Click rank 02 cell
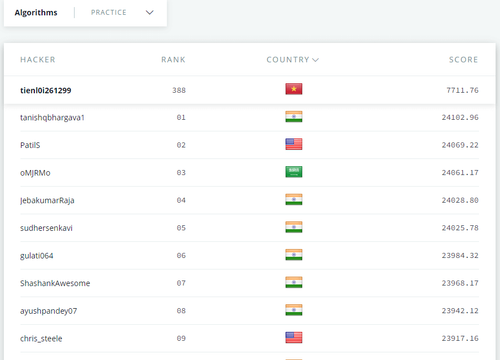500x360 pixels. click(x=181, y=145)
